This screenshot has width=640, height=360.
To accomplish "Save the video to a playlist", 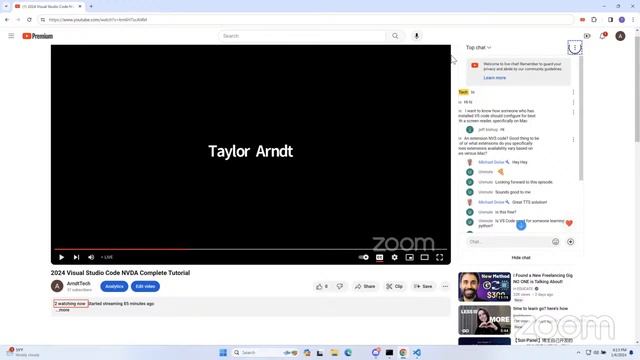I will pos(423,287).
